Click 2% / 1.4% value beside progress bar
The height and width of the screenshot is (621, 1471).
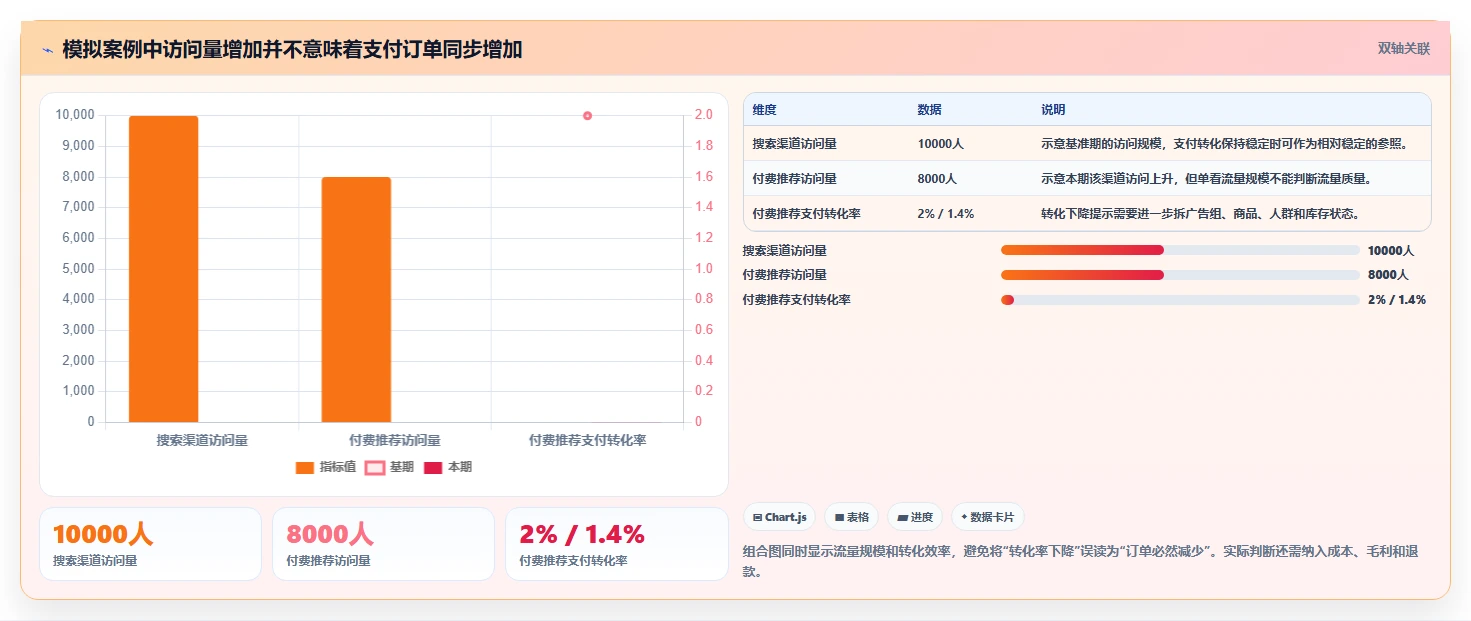(x=1397, y=300)
